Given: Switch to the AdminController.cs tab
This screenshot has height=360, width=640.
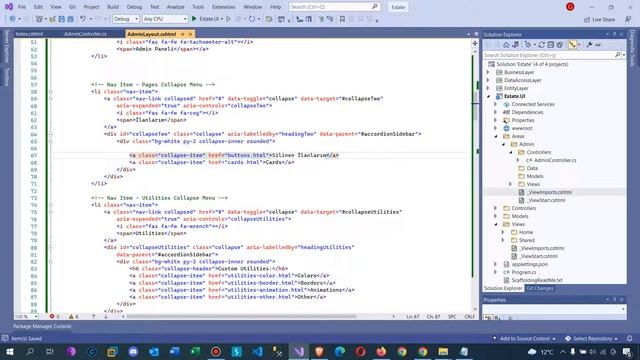Looking at the screenshot, I should (85, 34).
